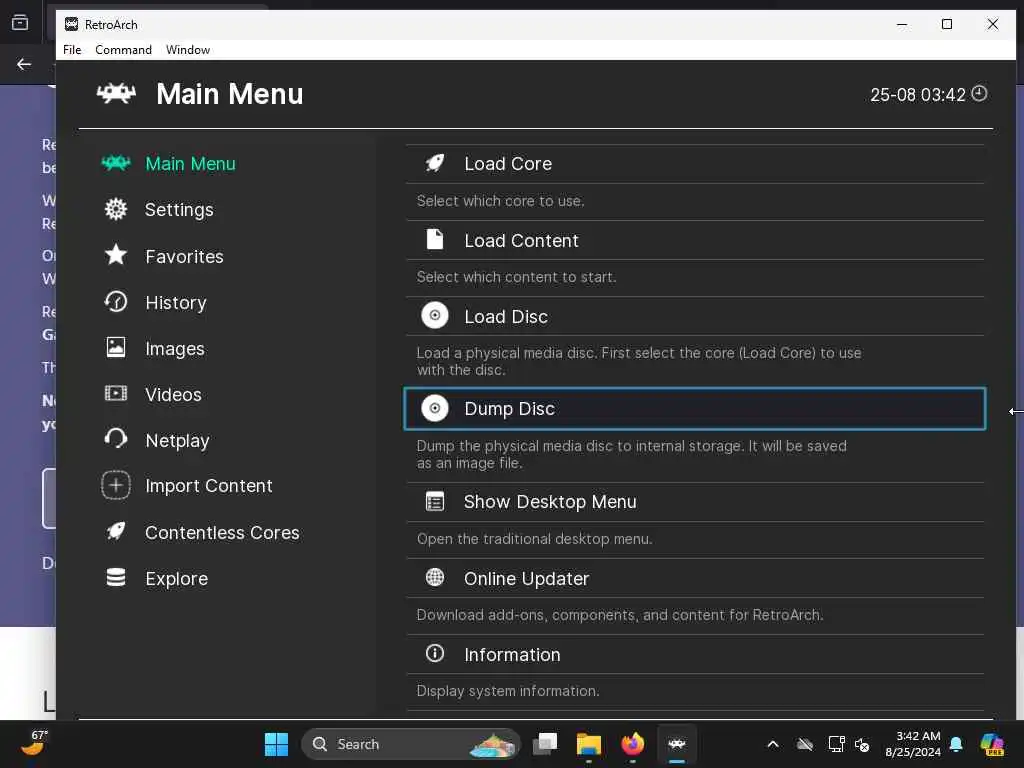Select Explore in the sidebar
The height and width of the screenshot is (768, 1024).
pyautogui.click(x=176, y=579)
